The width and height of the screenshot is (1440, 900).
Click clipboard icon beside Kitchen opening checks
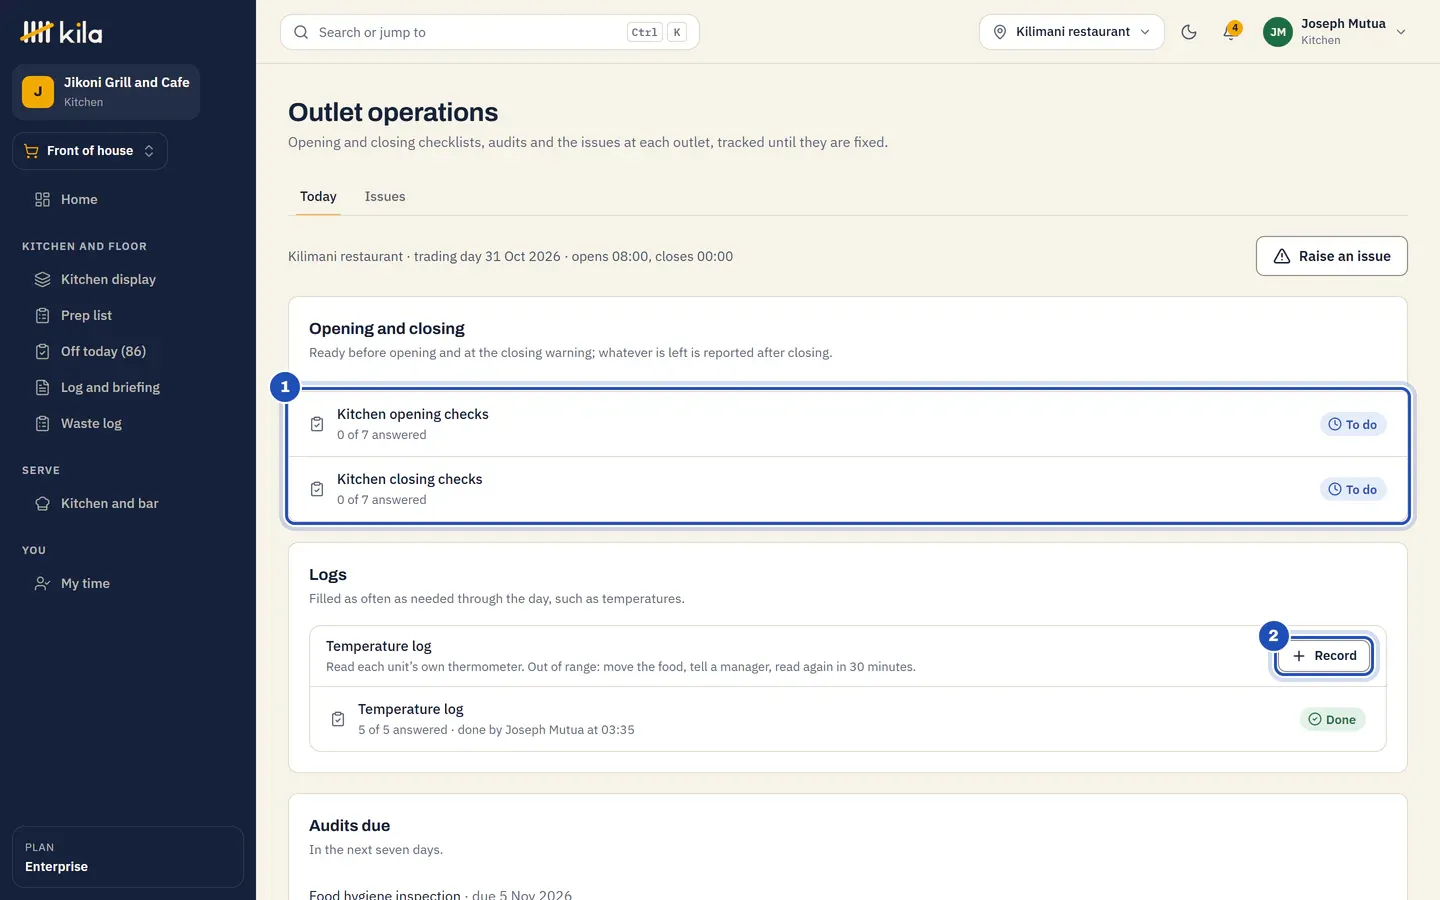tap(317, 424)
